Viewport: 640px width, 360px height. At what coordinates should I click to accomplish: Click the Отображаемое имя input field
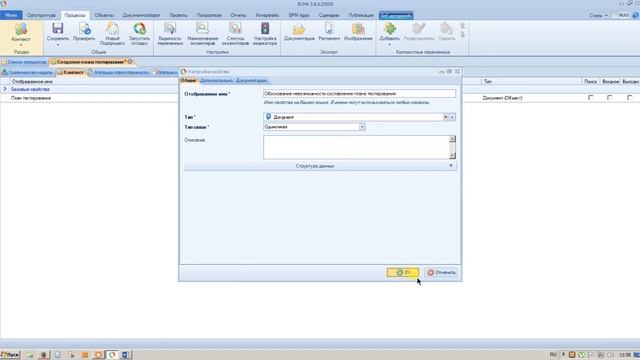(359, 93)
